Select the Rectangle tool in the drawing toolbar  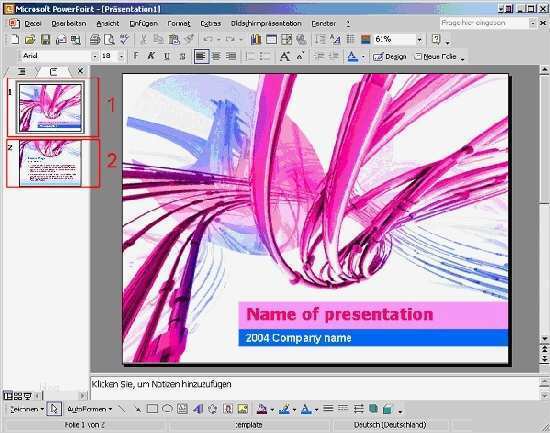(x=152, y=409)
